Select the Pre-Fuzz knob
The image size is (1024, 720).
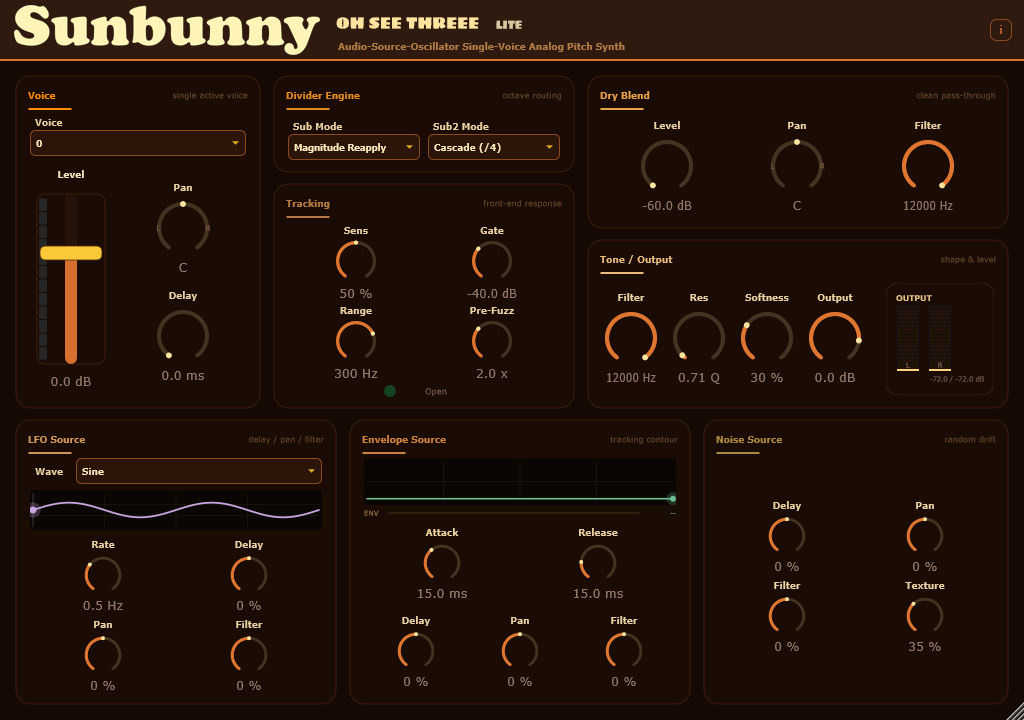click(492, 340)
